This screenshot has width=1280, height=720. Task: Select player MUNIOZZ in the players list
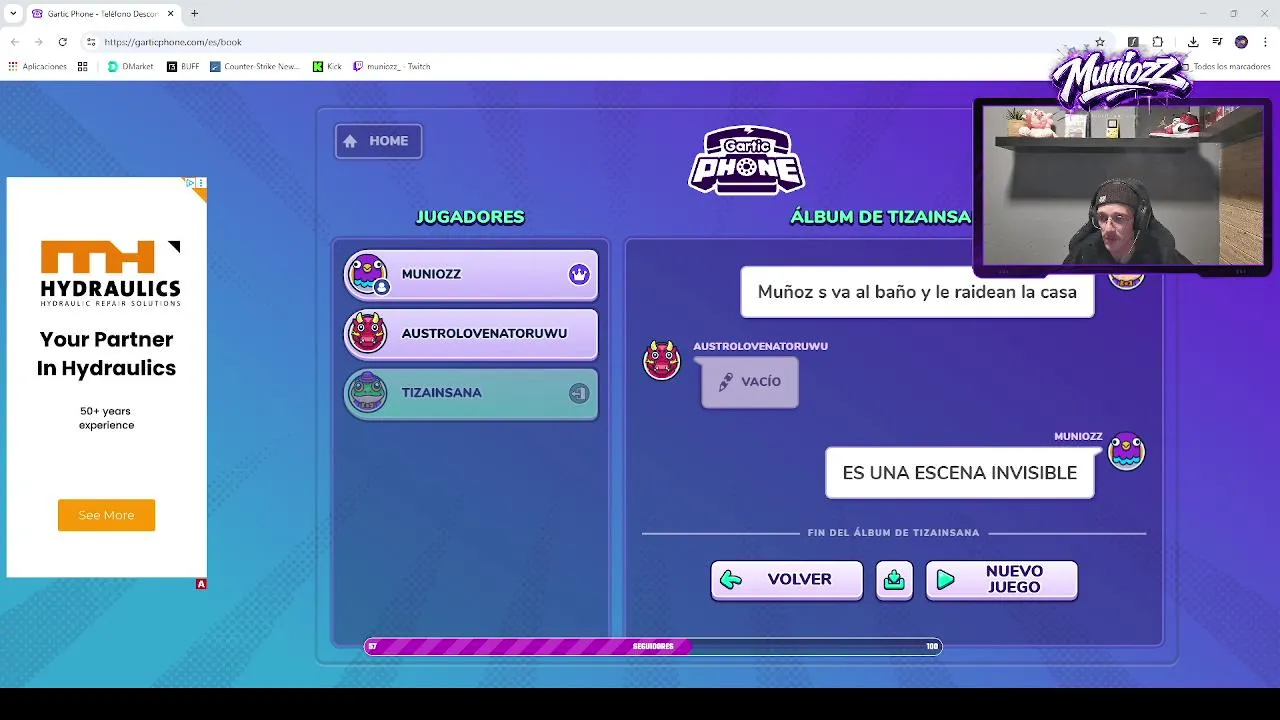[471, 274]
